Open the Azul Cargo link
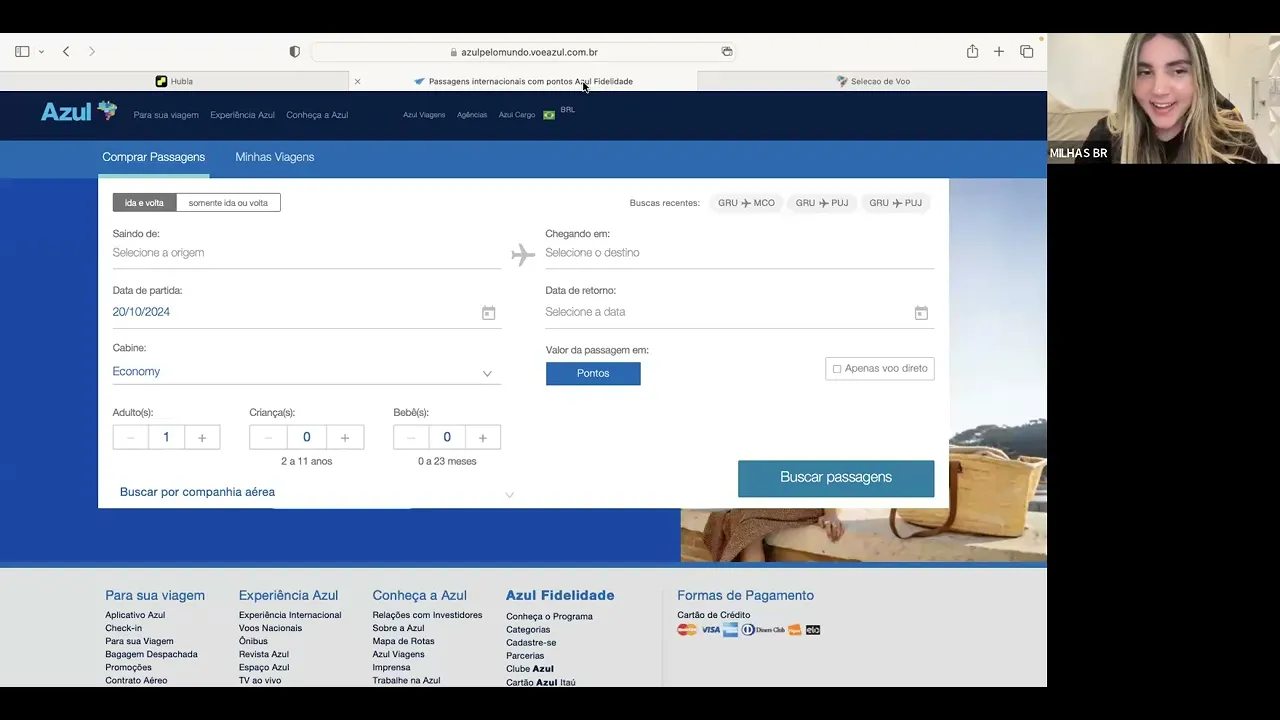The image size is (1280, 720). click(517, 115)
